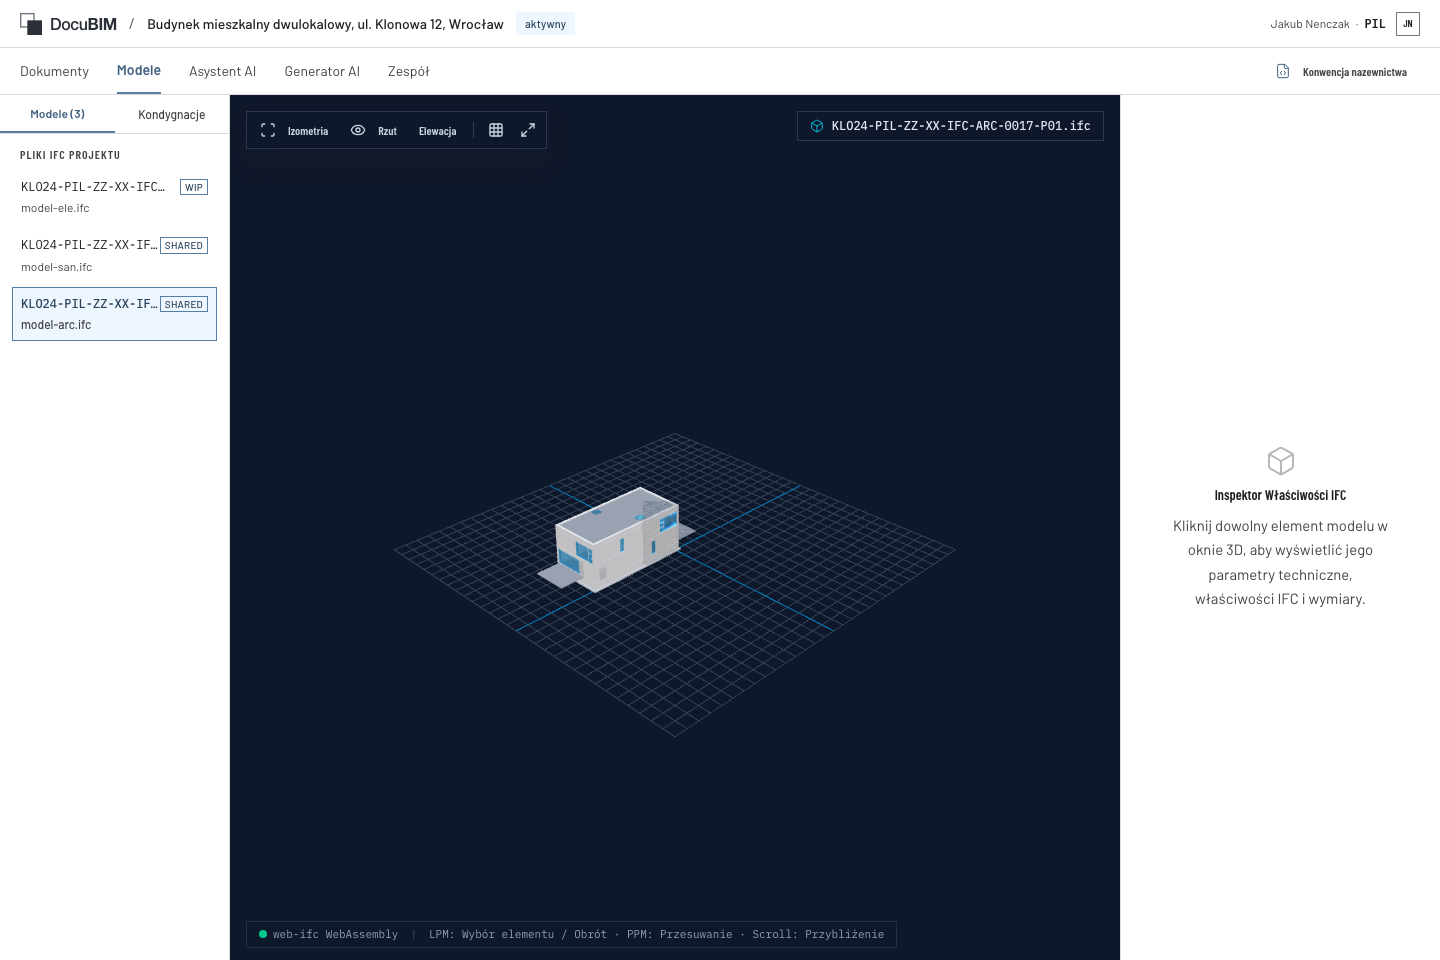Screen dimensions: 1440x960
Task: Toggle the grid display icon
Action: [496, 130]
